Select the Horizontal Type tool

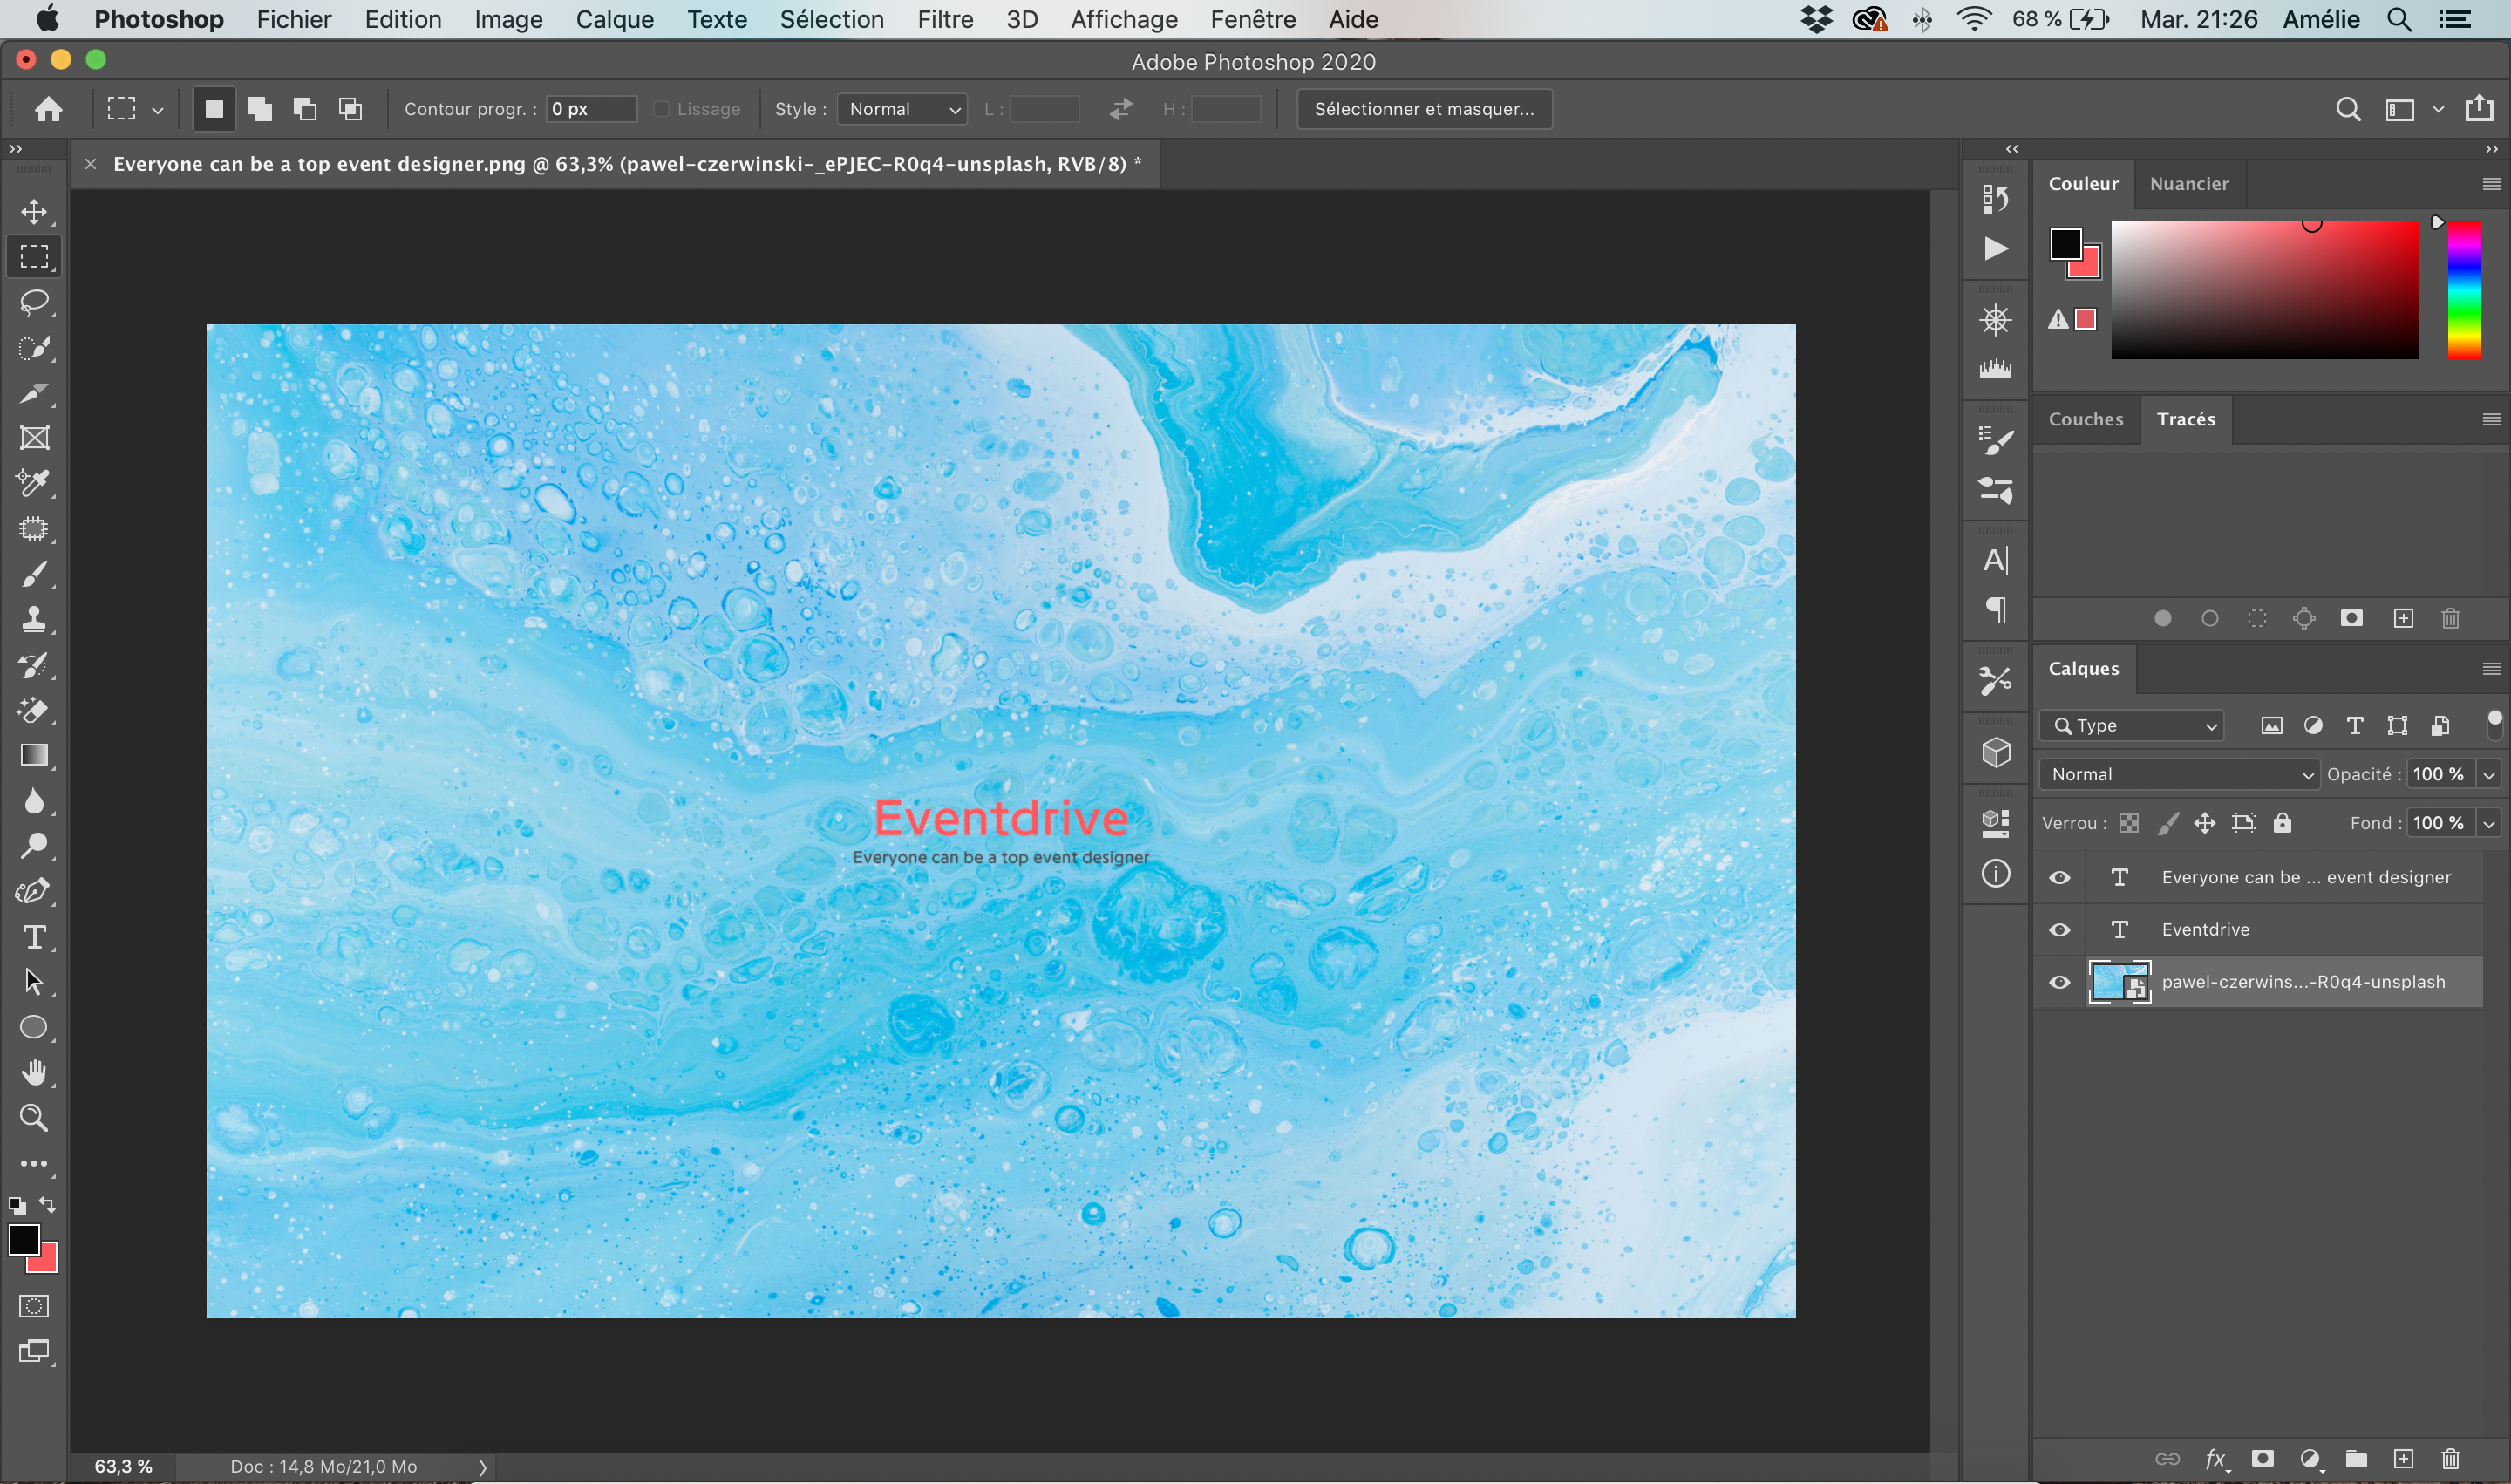click(34, 937)
